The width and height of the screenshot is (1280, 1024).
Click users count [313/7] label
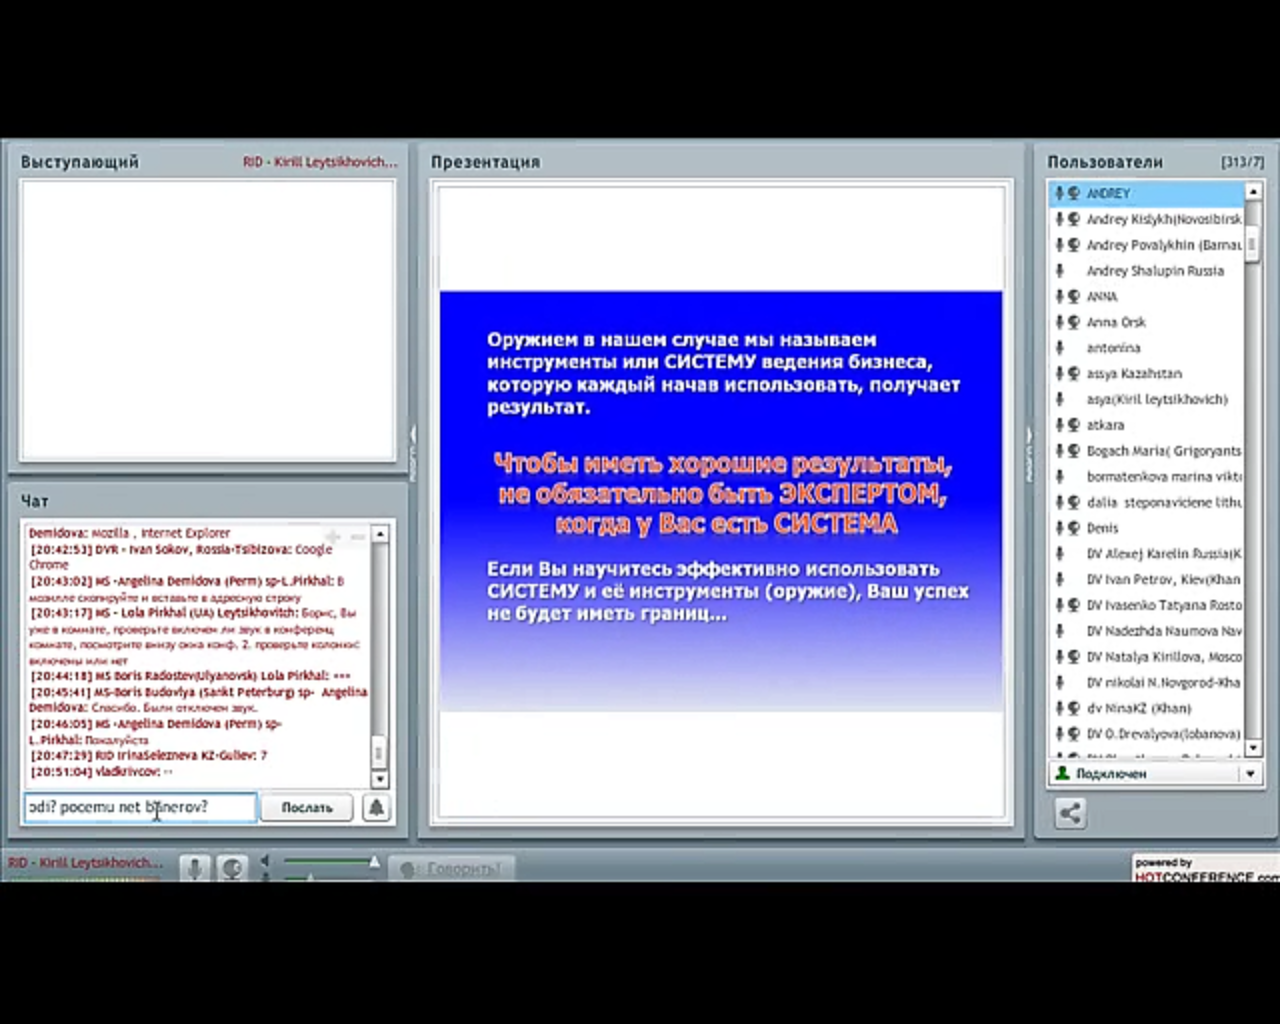tap(1242, 162)
